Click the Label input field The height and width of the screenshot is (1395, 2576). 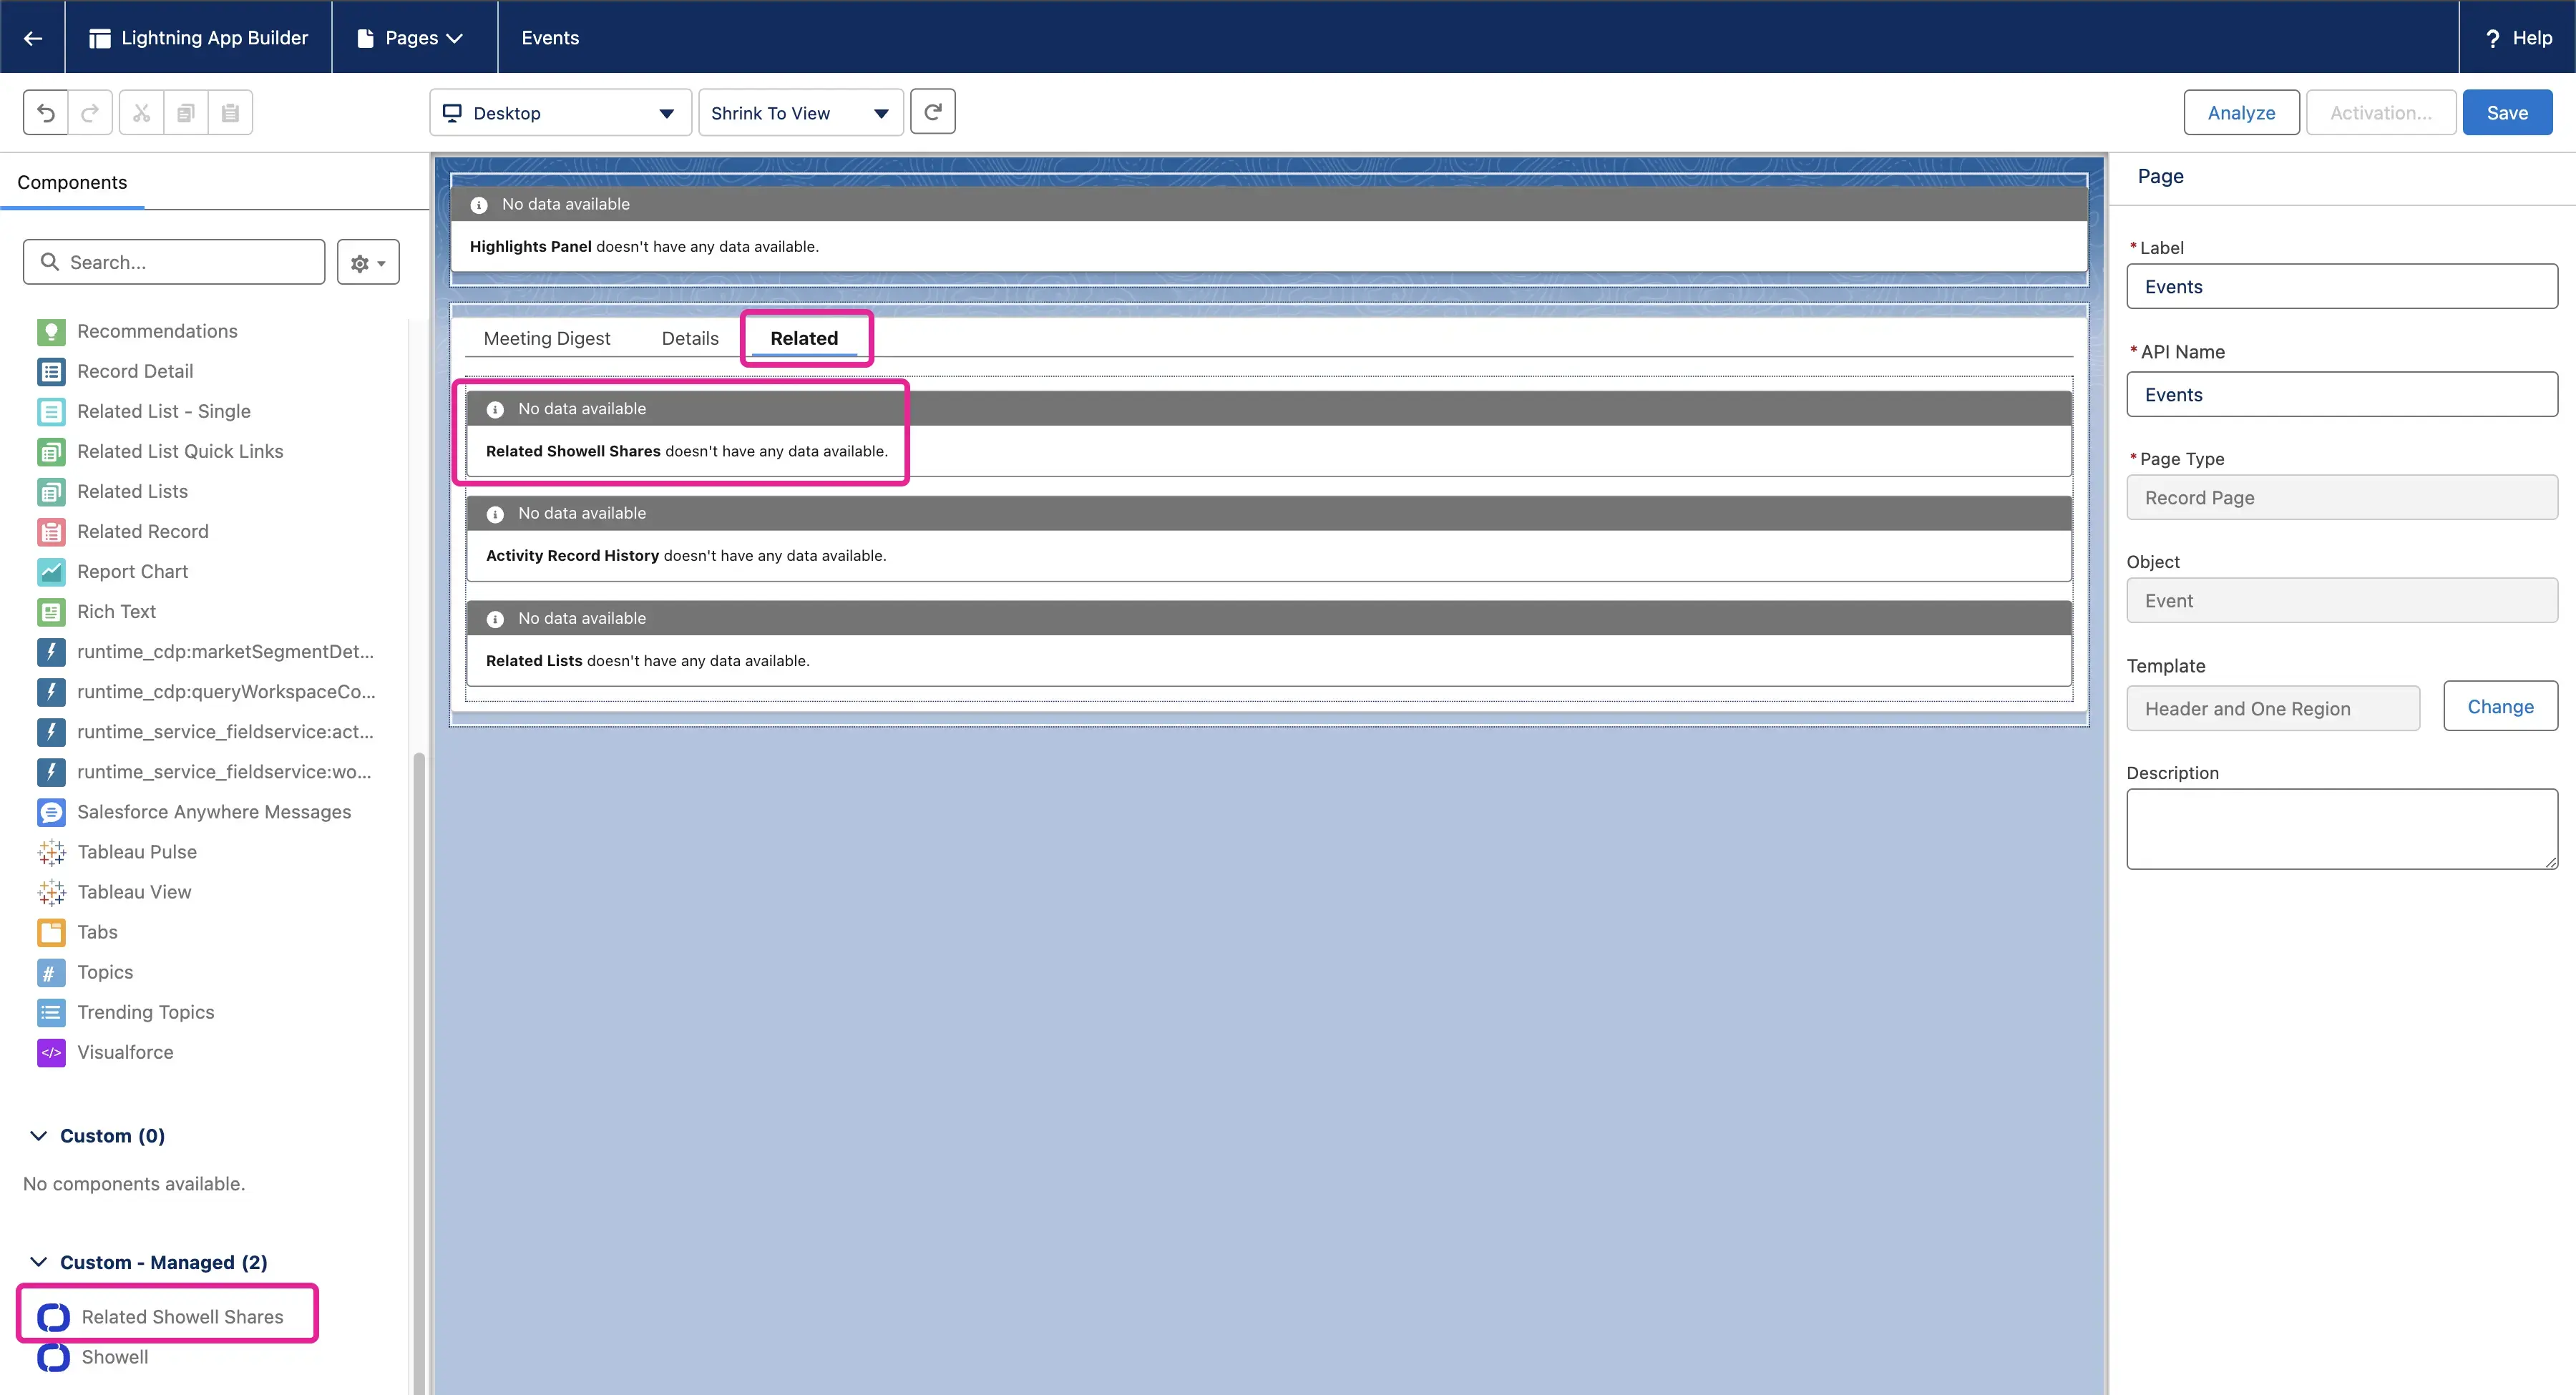pyautogui.click(x=2341, y=286)
